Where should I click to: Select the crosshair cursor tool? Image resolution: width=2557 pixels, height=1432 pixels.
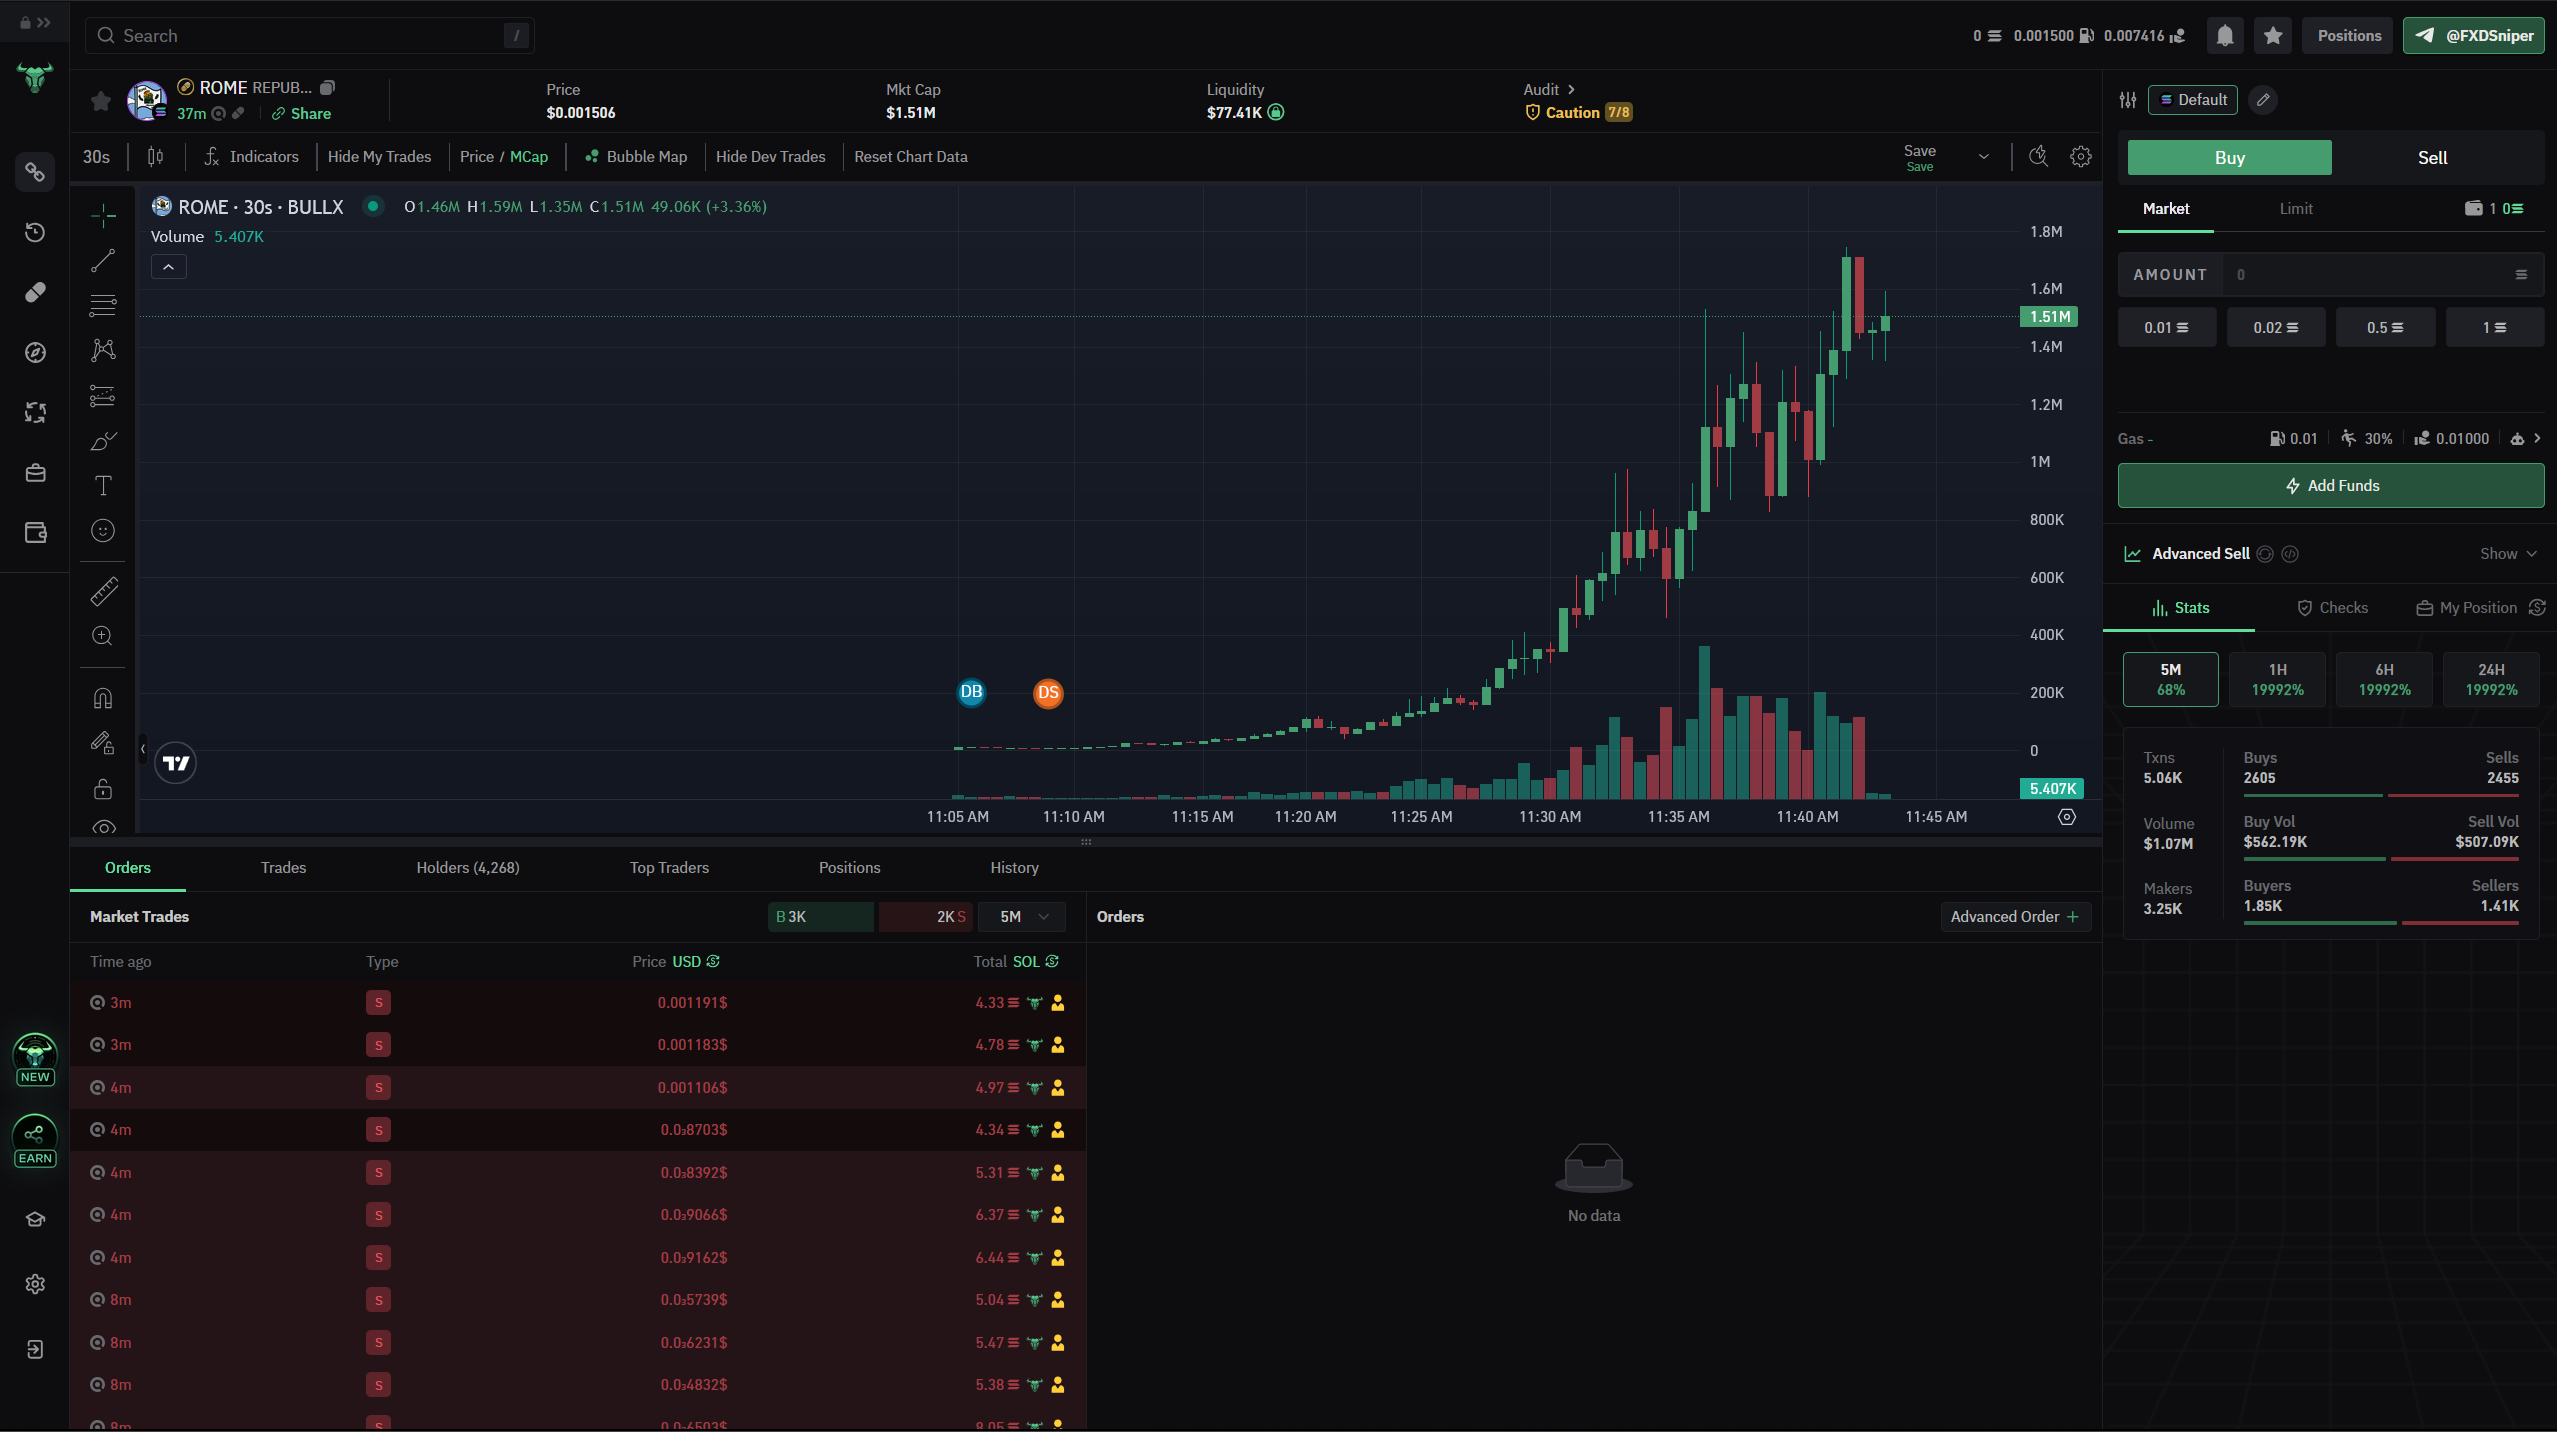click(x=103, y=215)
